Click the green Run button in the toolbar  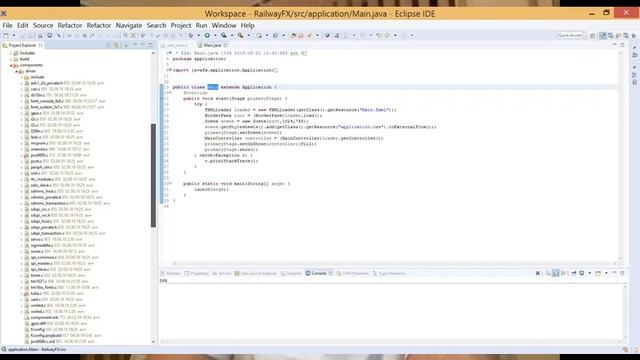coord(207,36)
